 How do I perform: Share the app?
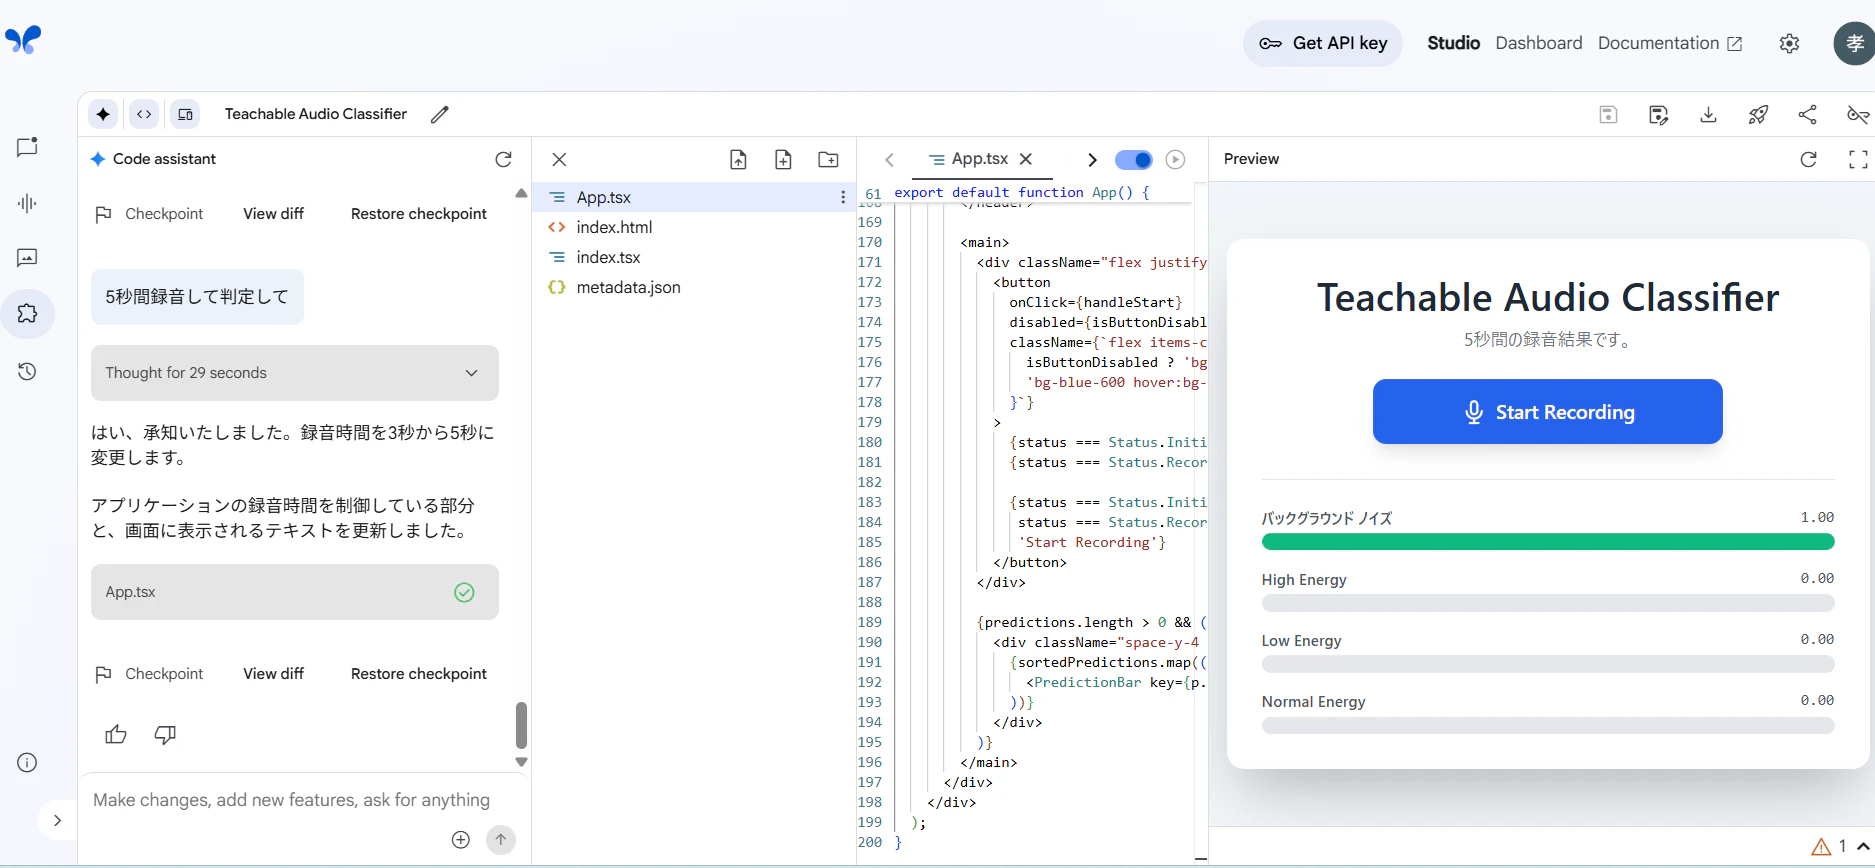coord(1807,114)
